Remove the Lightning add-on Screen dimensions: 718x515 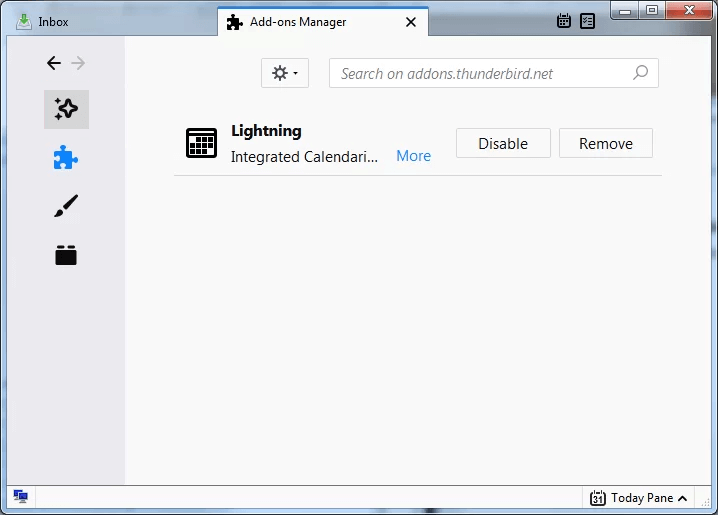(x=606, y=143)
